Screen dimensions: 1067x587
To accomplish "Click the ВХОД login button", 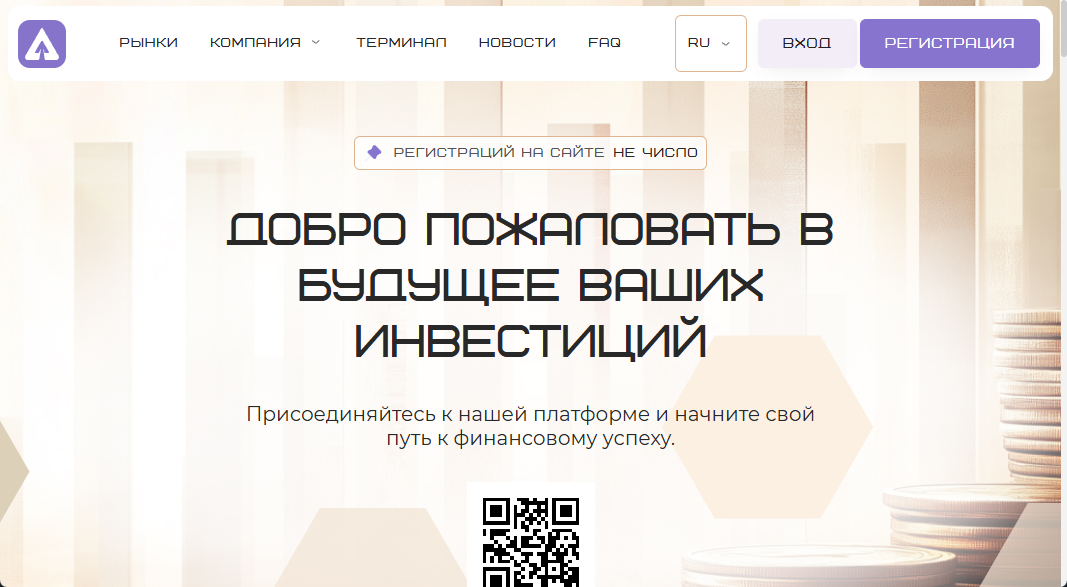I will coord(807,44).
